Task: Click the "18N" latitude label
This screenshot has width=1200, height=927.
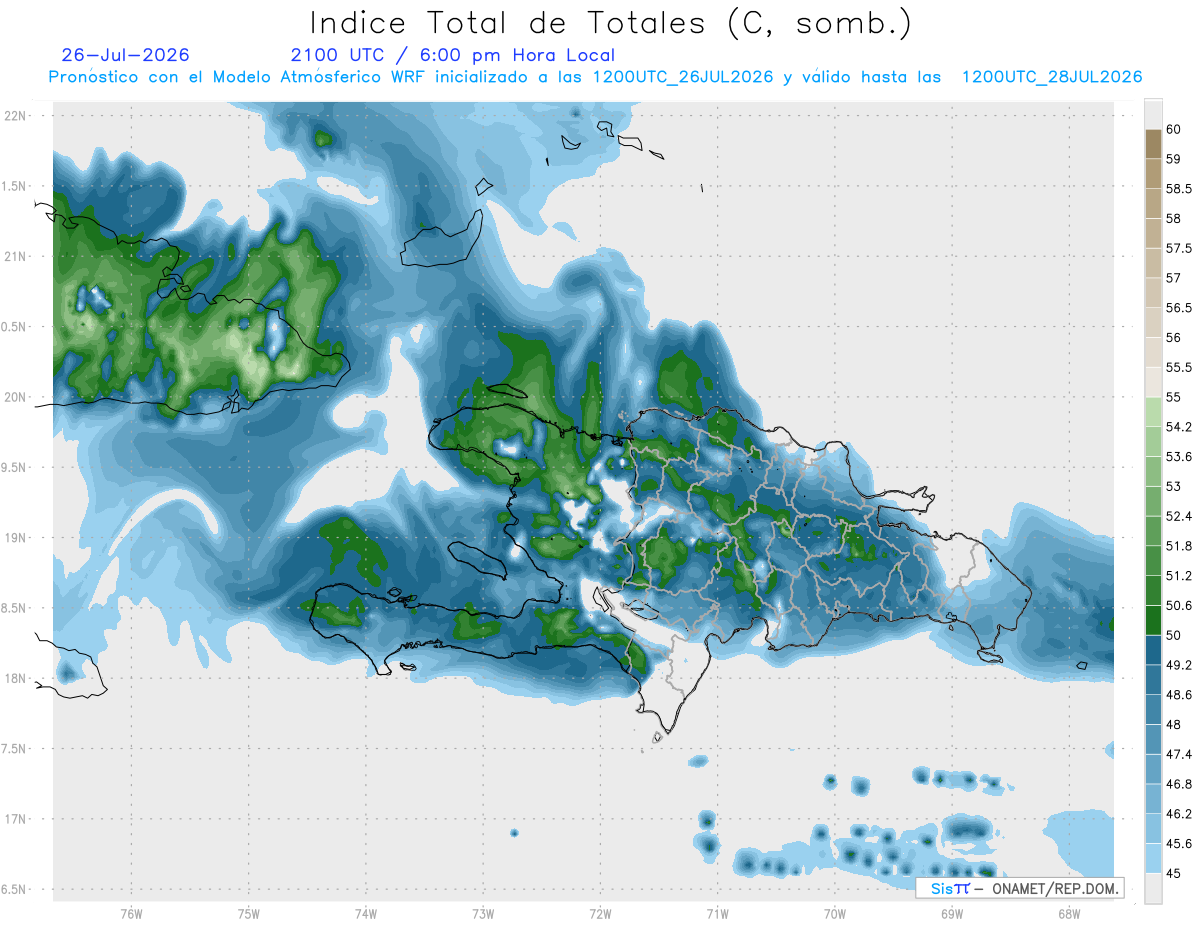Action: point(15,678)
